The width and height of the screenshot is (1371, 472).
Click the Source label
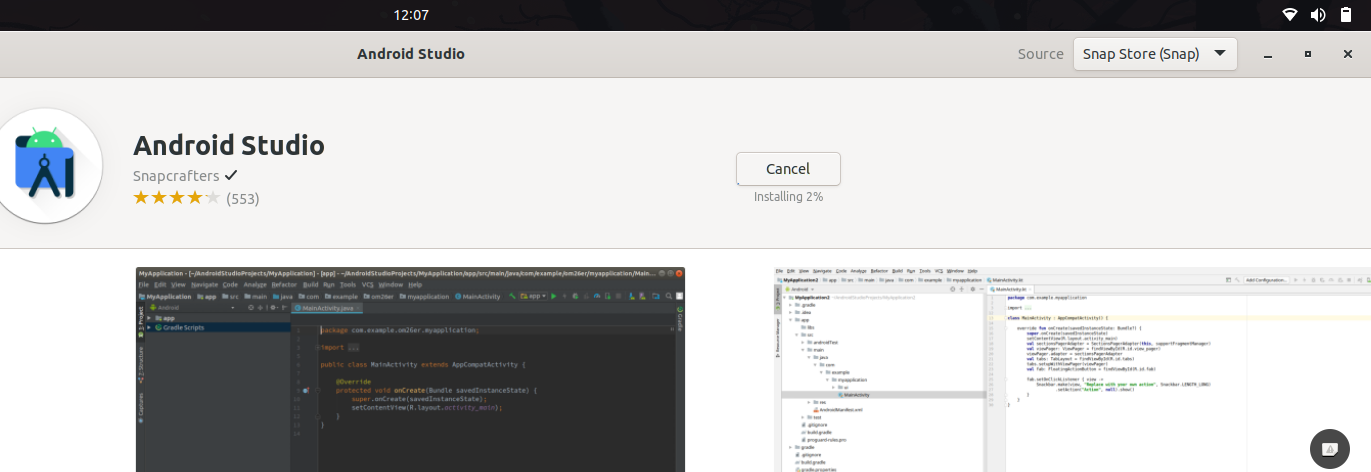point(1040,54)
